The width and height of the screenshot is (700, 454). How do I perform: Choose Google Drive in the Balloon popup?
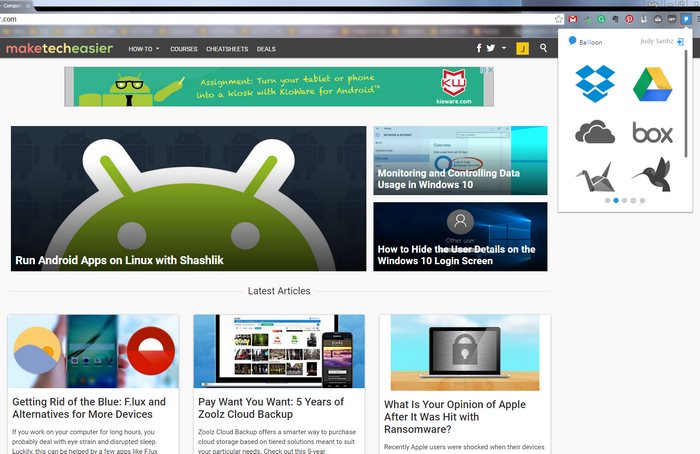[652, 83]
